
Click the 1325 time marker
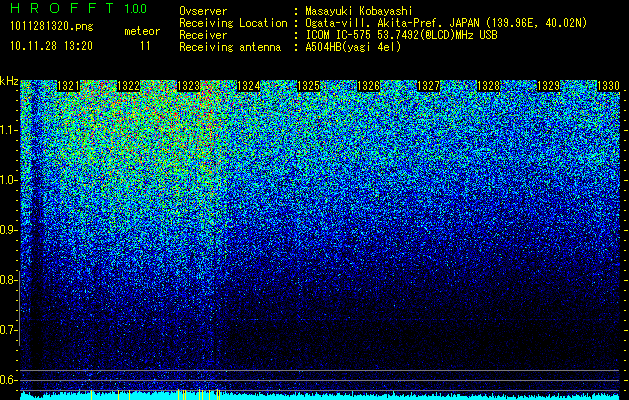[x=308, y=86]
